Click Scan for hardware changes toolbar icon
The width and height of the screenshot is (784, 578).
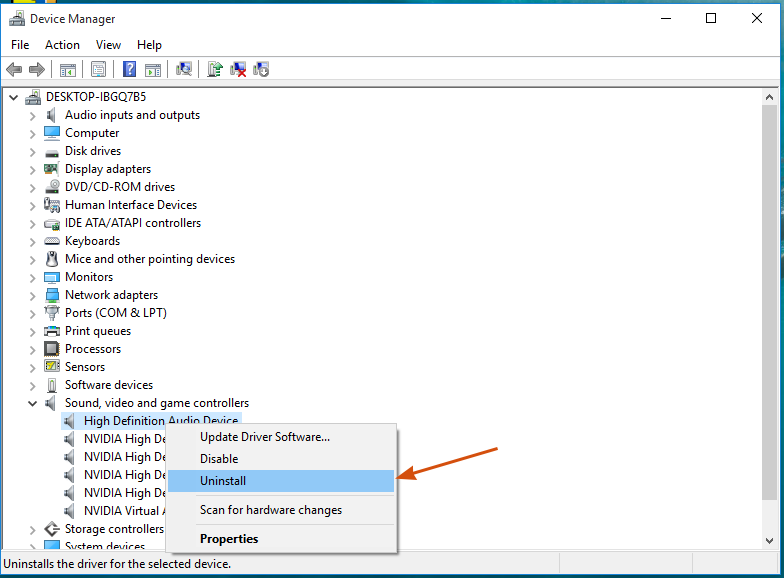tap(184, 69)
